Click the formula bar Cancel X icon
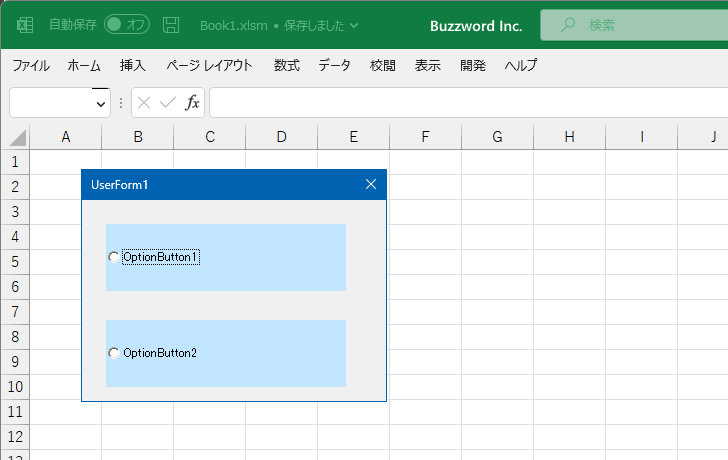728x460 pixels. click(144, 103)
